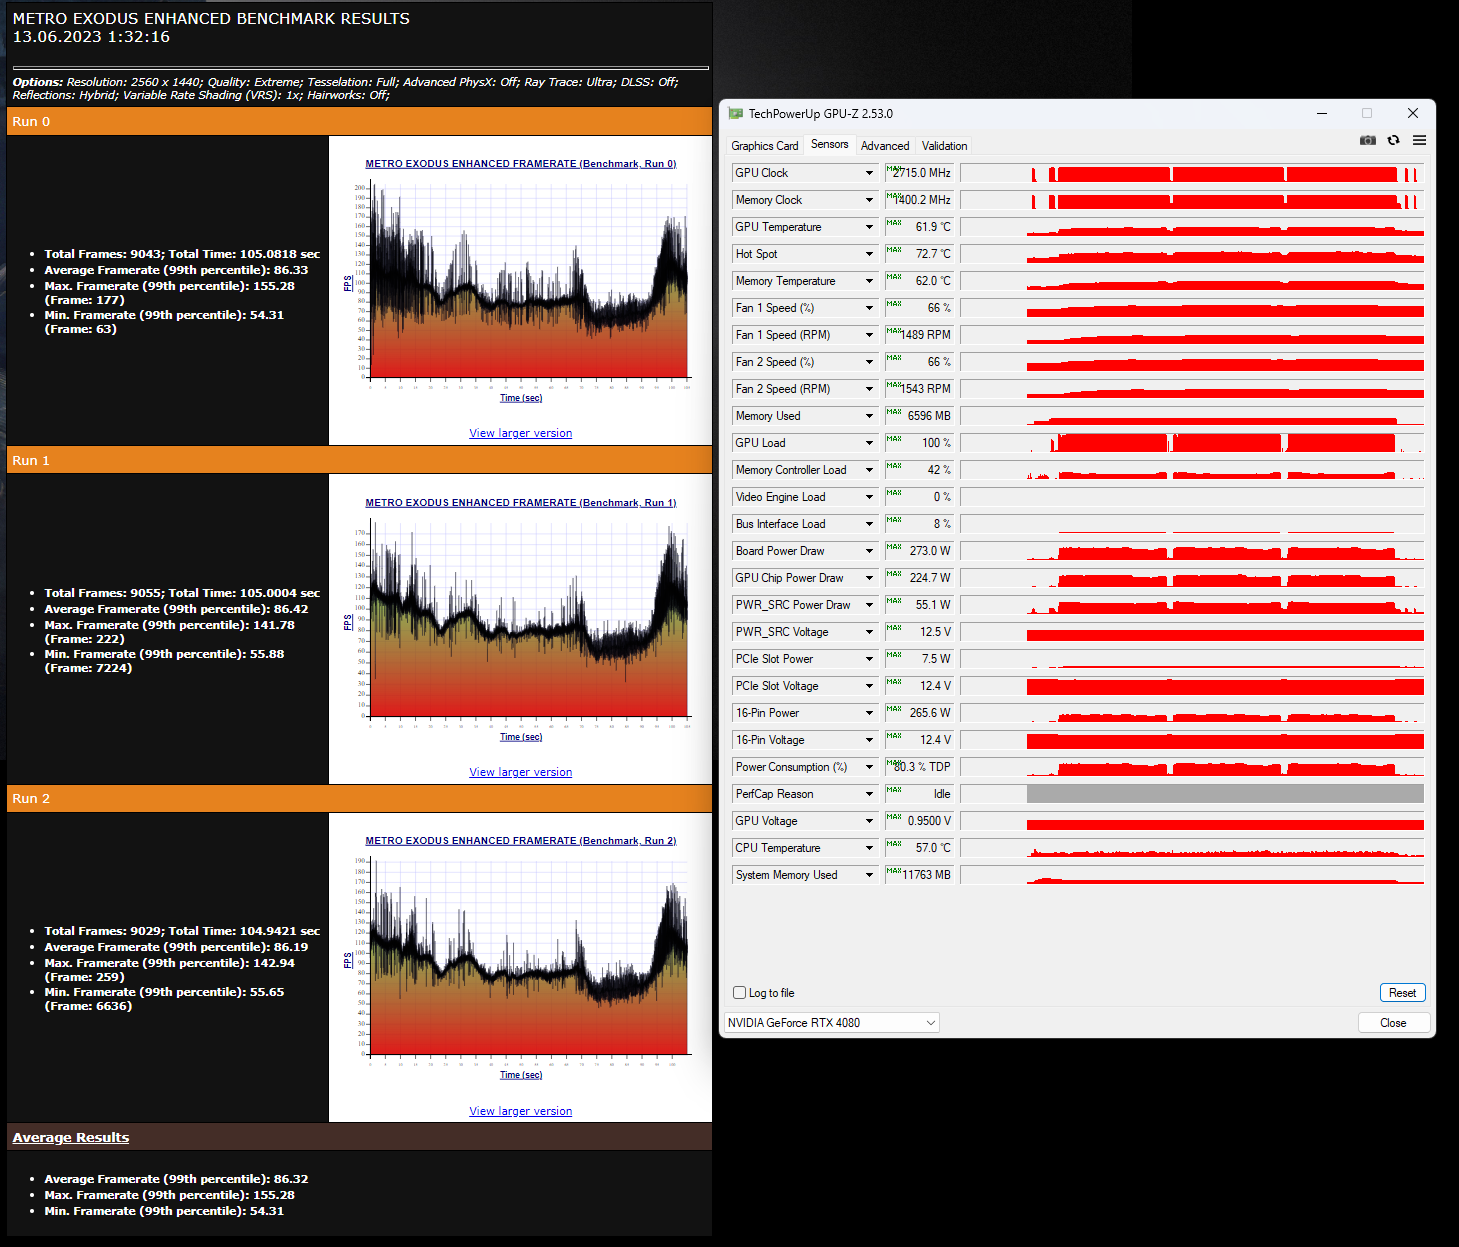Image resolution: width=1459 pixels, height=1247 pixels.
Task: Click the GPU Load history graph
Action: (x=1192, y=443)
